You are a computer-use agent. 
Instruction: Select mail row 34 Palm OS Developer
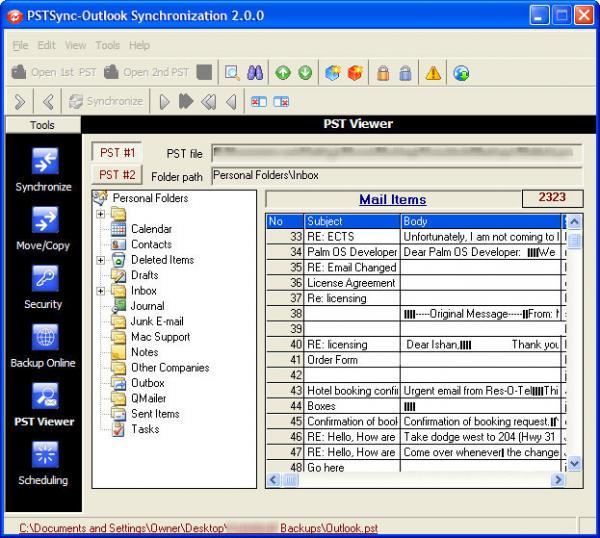(x=416, y=252)
